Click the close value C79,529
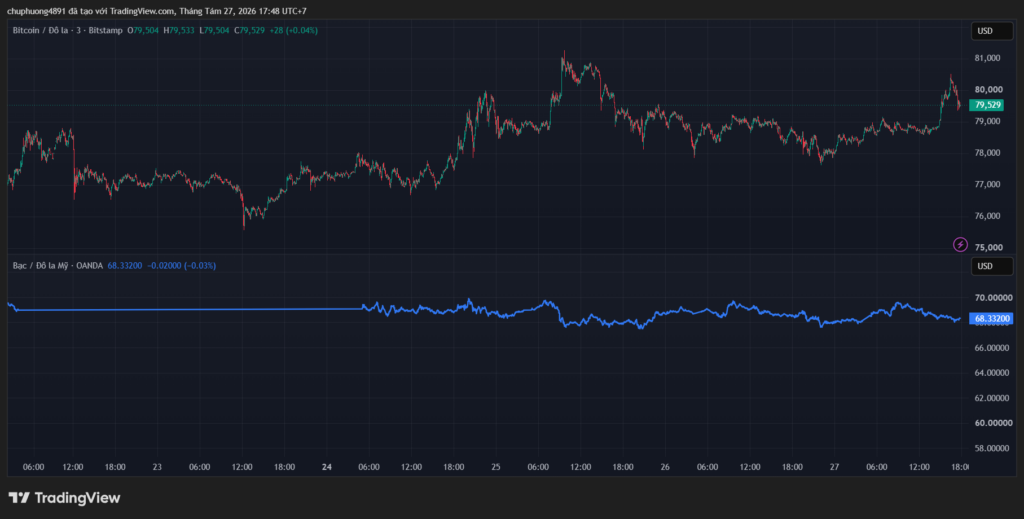 (249, 30)
